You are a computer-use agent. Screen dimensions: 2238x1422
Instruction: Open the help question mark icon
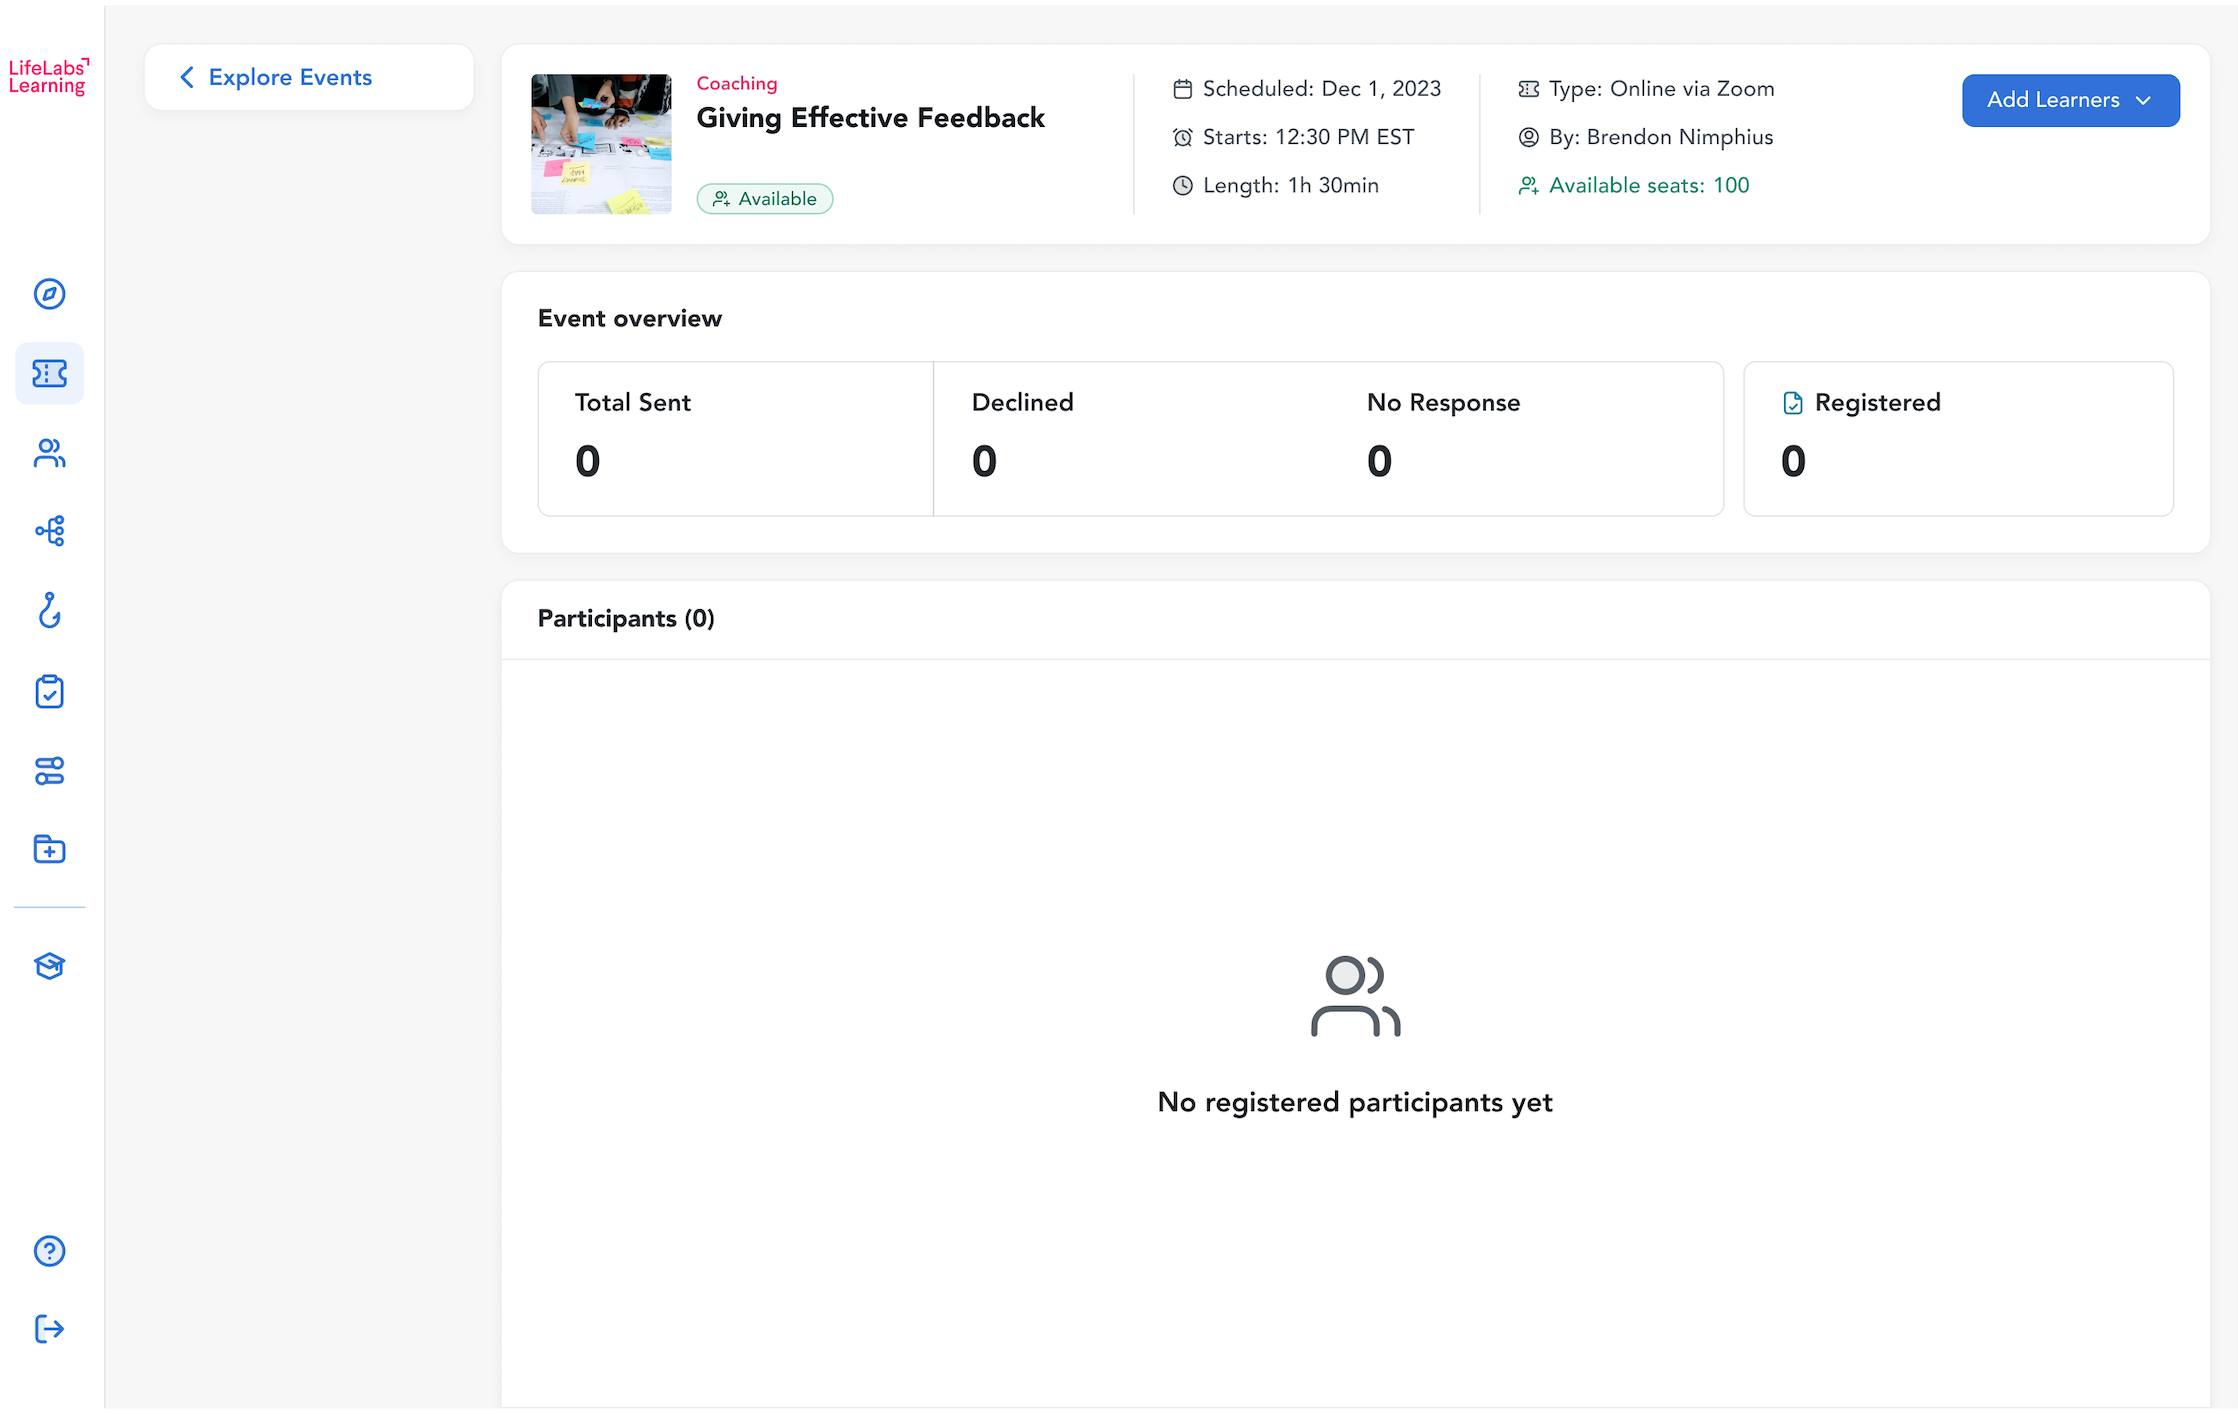49,1251
